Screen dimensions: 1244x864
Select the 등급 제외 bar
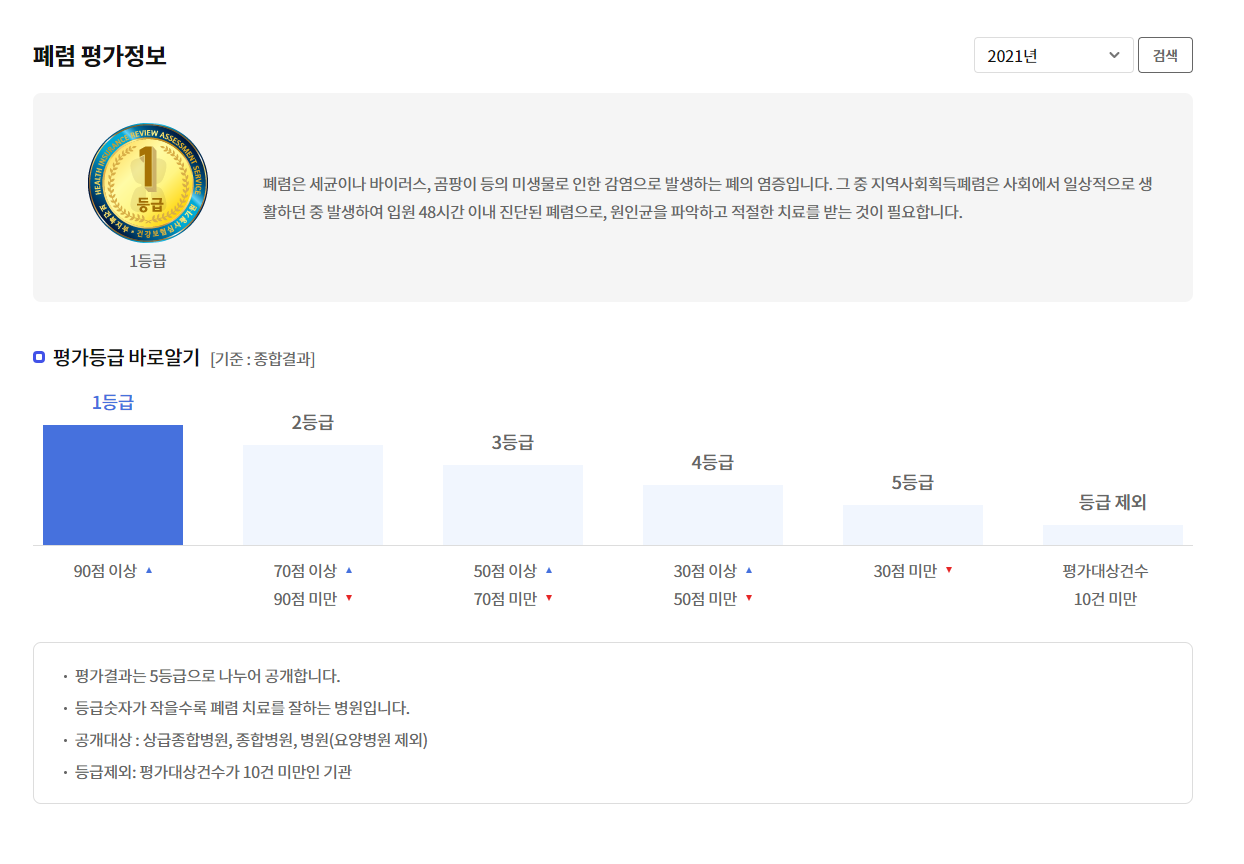pyautogui.click(x=1113, y=535)
